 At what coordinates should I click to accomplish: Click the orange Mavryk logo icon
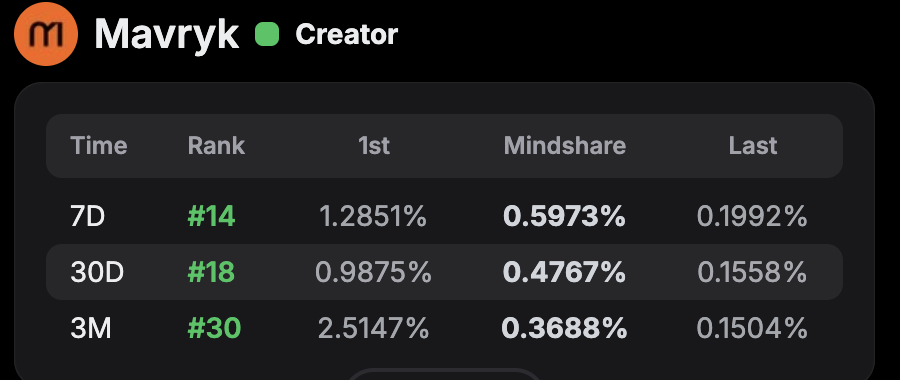click(x=46, y=34)
